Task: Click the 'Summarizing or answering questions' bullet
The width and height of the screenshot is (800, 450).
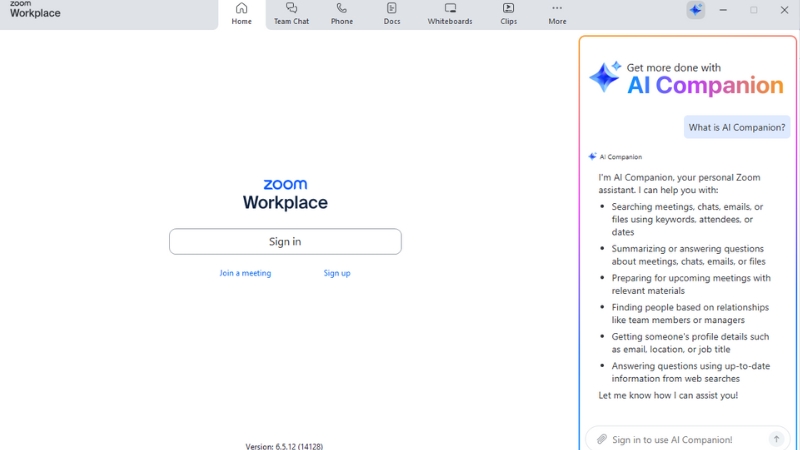Action: tap(688, 255)
